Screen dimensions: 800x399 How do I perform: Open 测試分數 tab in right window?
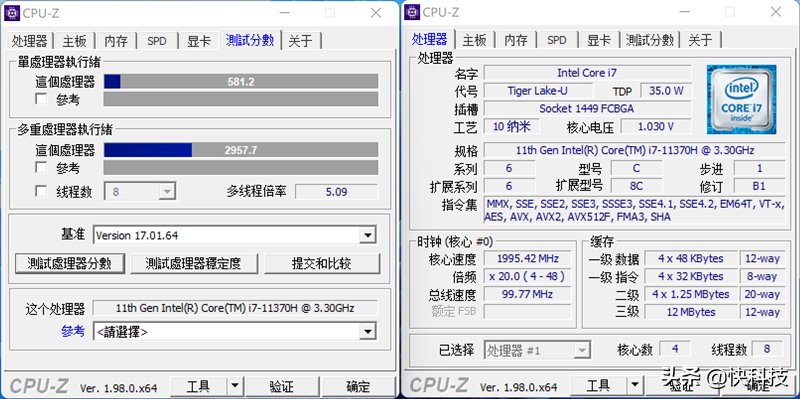[650, 40]
